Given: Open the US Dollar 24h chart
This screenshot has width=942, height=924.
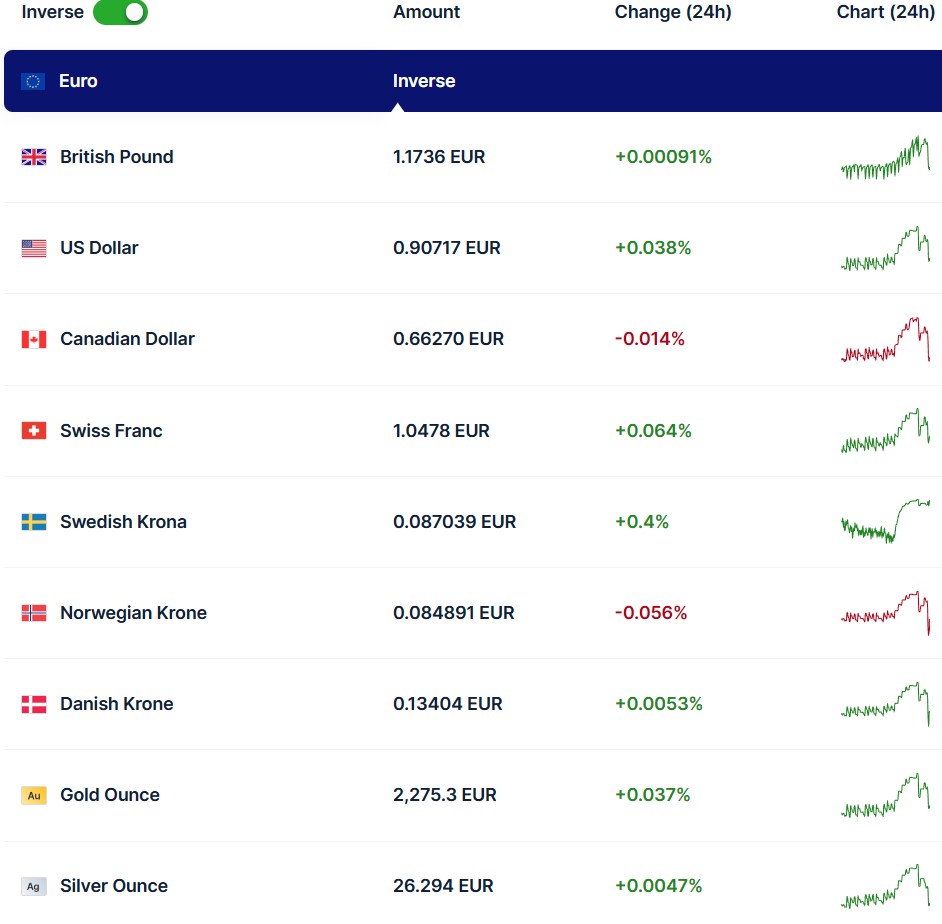Looking at the screenshot, I should tap(885, 249).
